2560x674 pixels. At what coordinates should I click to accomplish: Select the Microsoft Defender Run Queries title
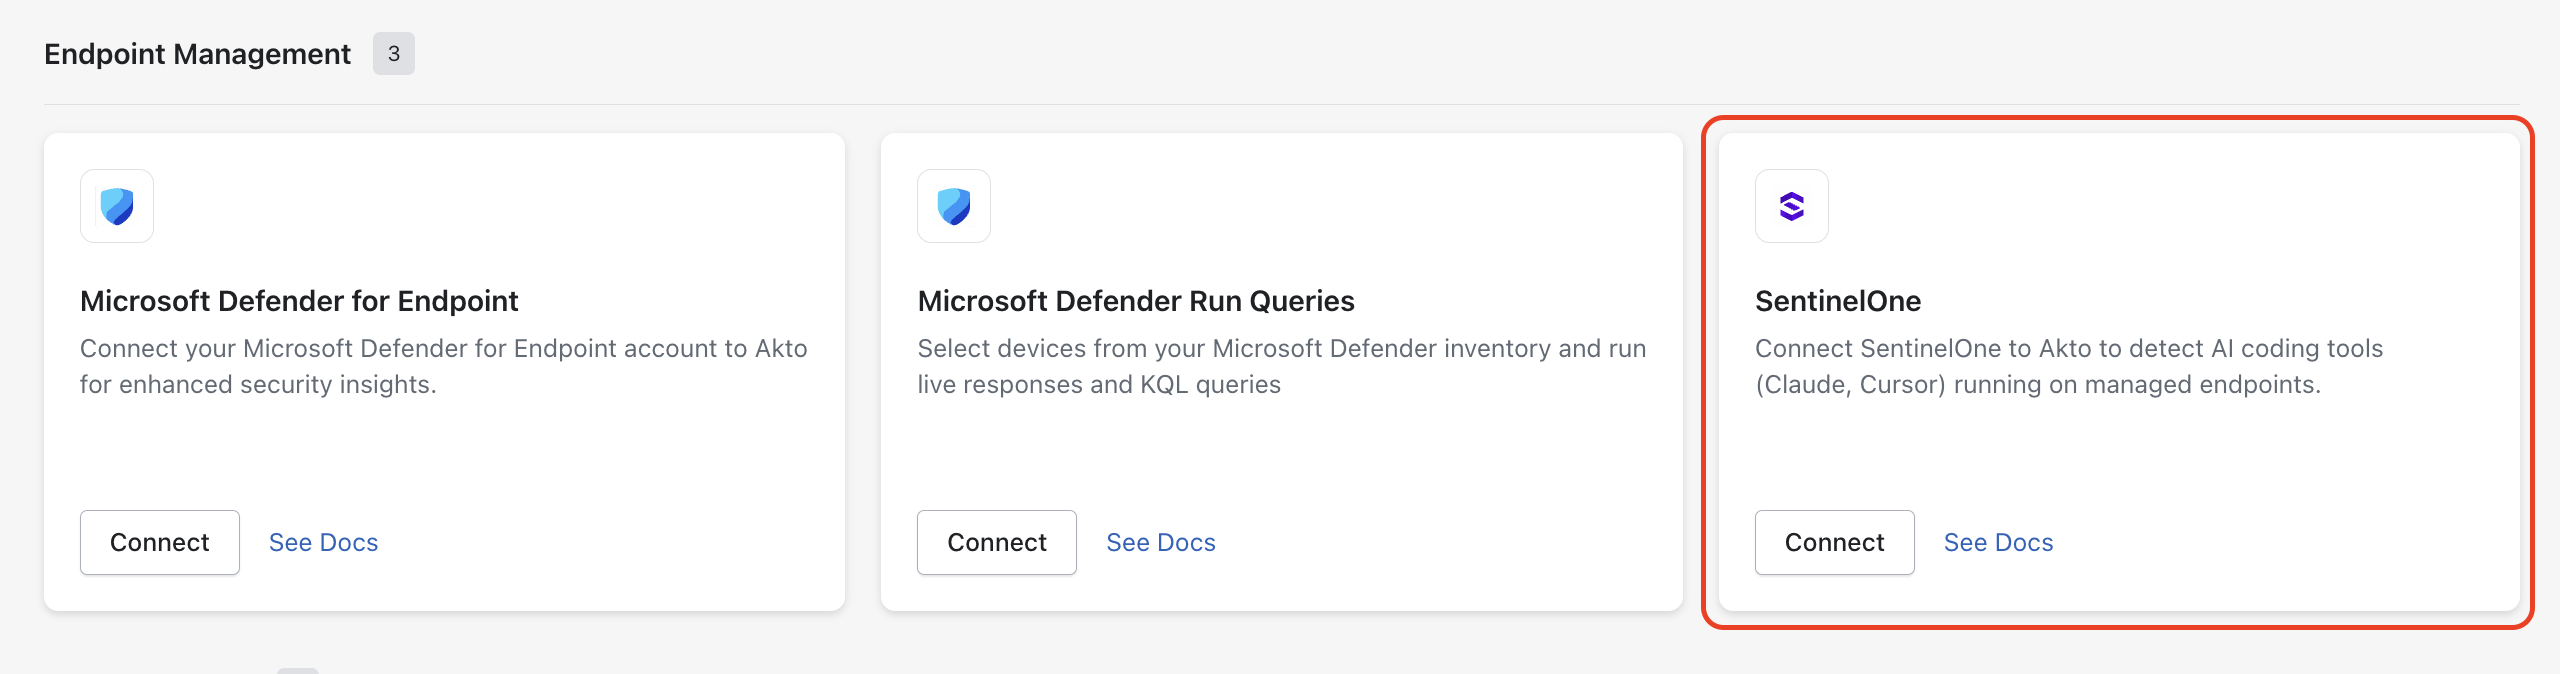[1136, 301]
